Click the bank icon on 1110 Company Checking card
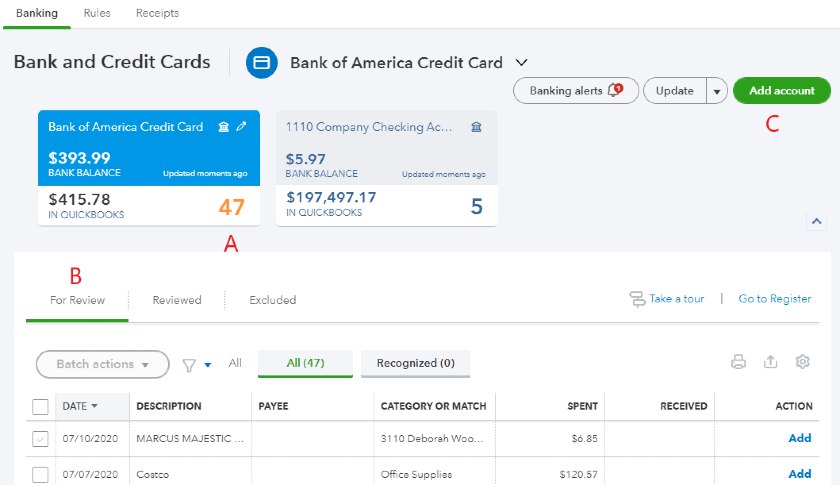Viewport: 840px width, 485px height. coord(476,127)
